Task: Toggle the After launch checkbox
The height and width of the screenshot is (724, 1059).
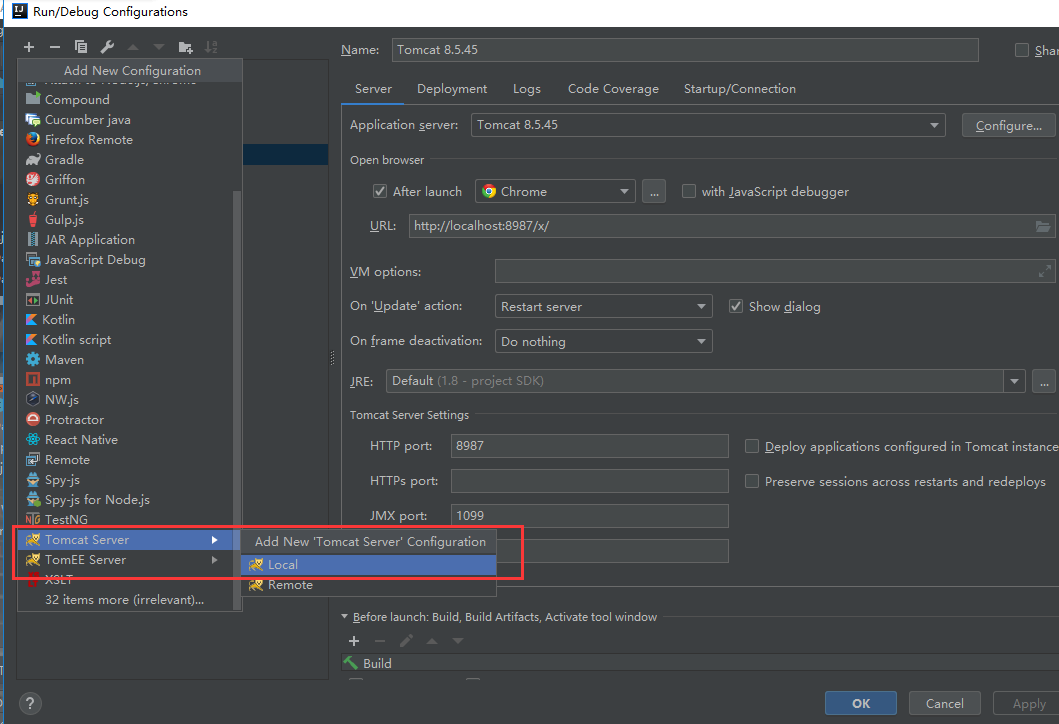Action: (380, 191)
